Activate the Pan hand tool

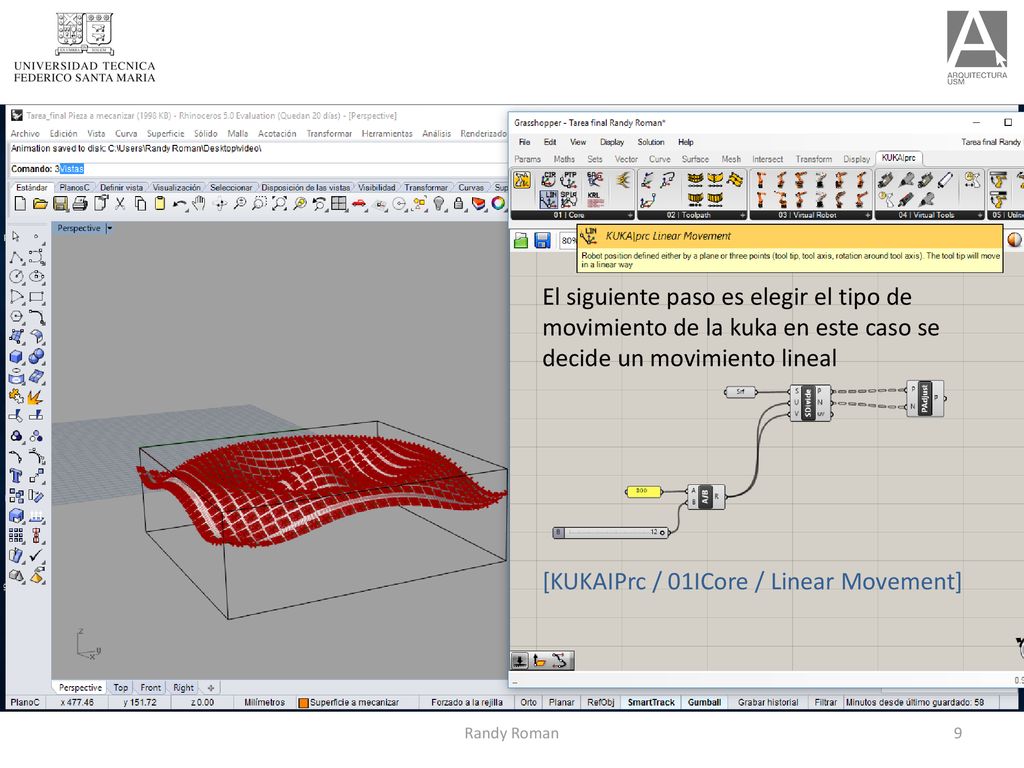[199, 204]
